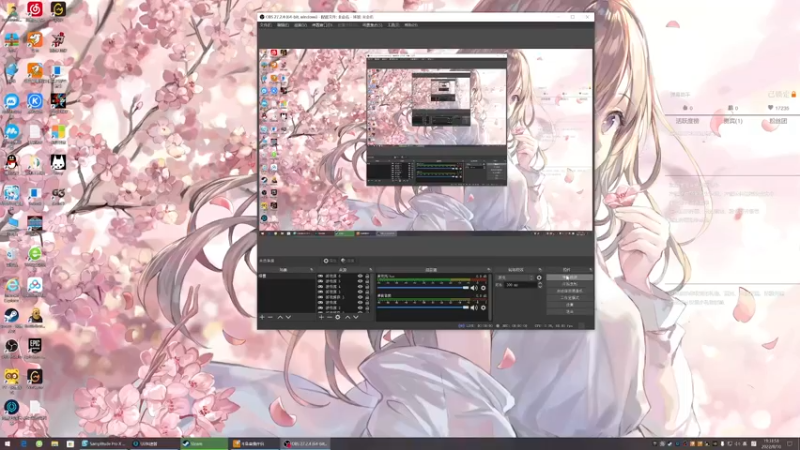
Task: Toggle lock icon of the first source
Action: click(367, 276)
